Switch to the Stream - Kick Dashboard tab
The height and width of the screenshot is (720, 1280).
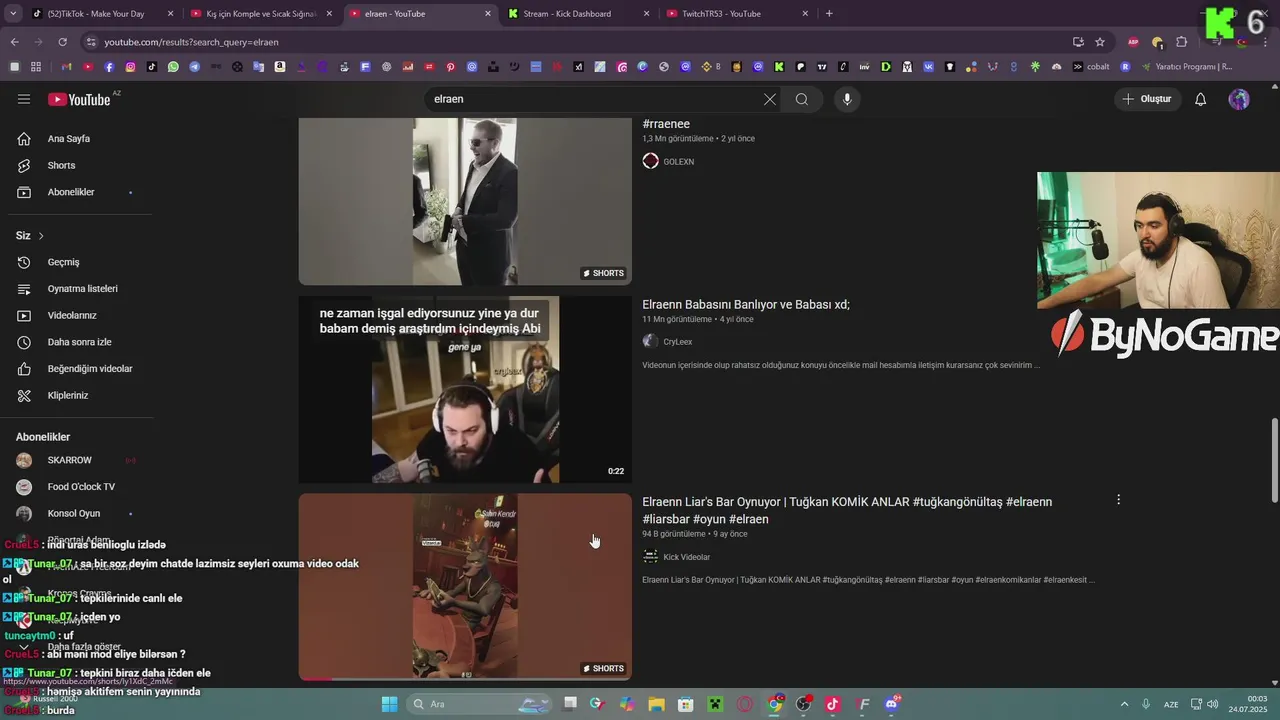pyautogui.click(x=579, y=14)
